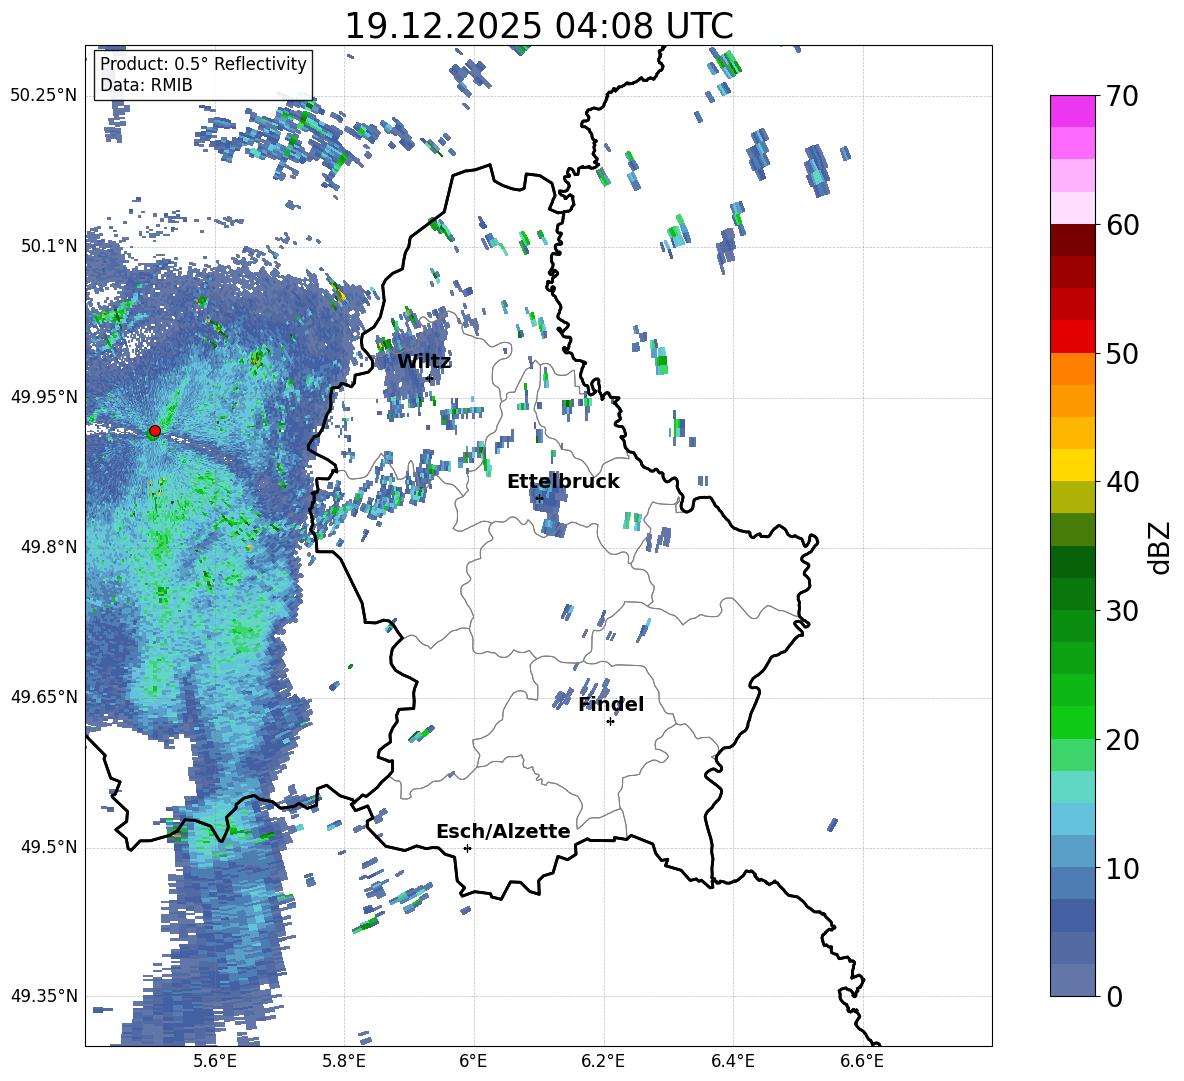The height and width of the screenshot is (1081, 1184).
Task: Click the 40 value on colorbar
Action: tap(1122, 482)
